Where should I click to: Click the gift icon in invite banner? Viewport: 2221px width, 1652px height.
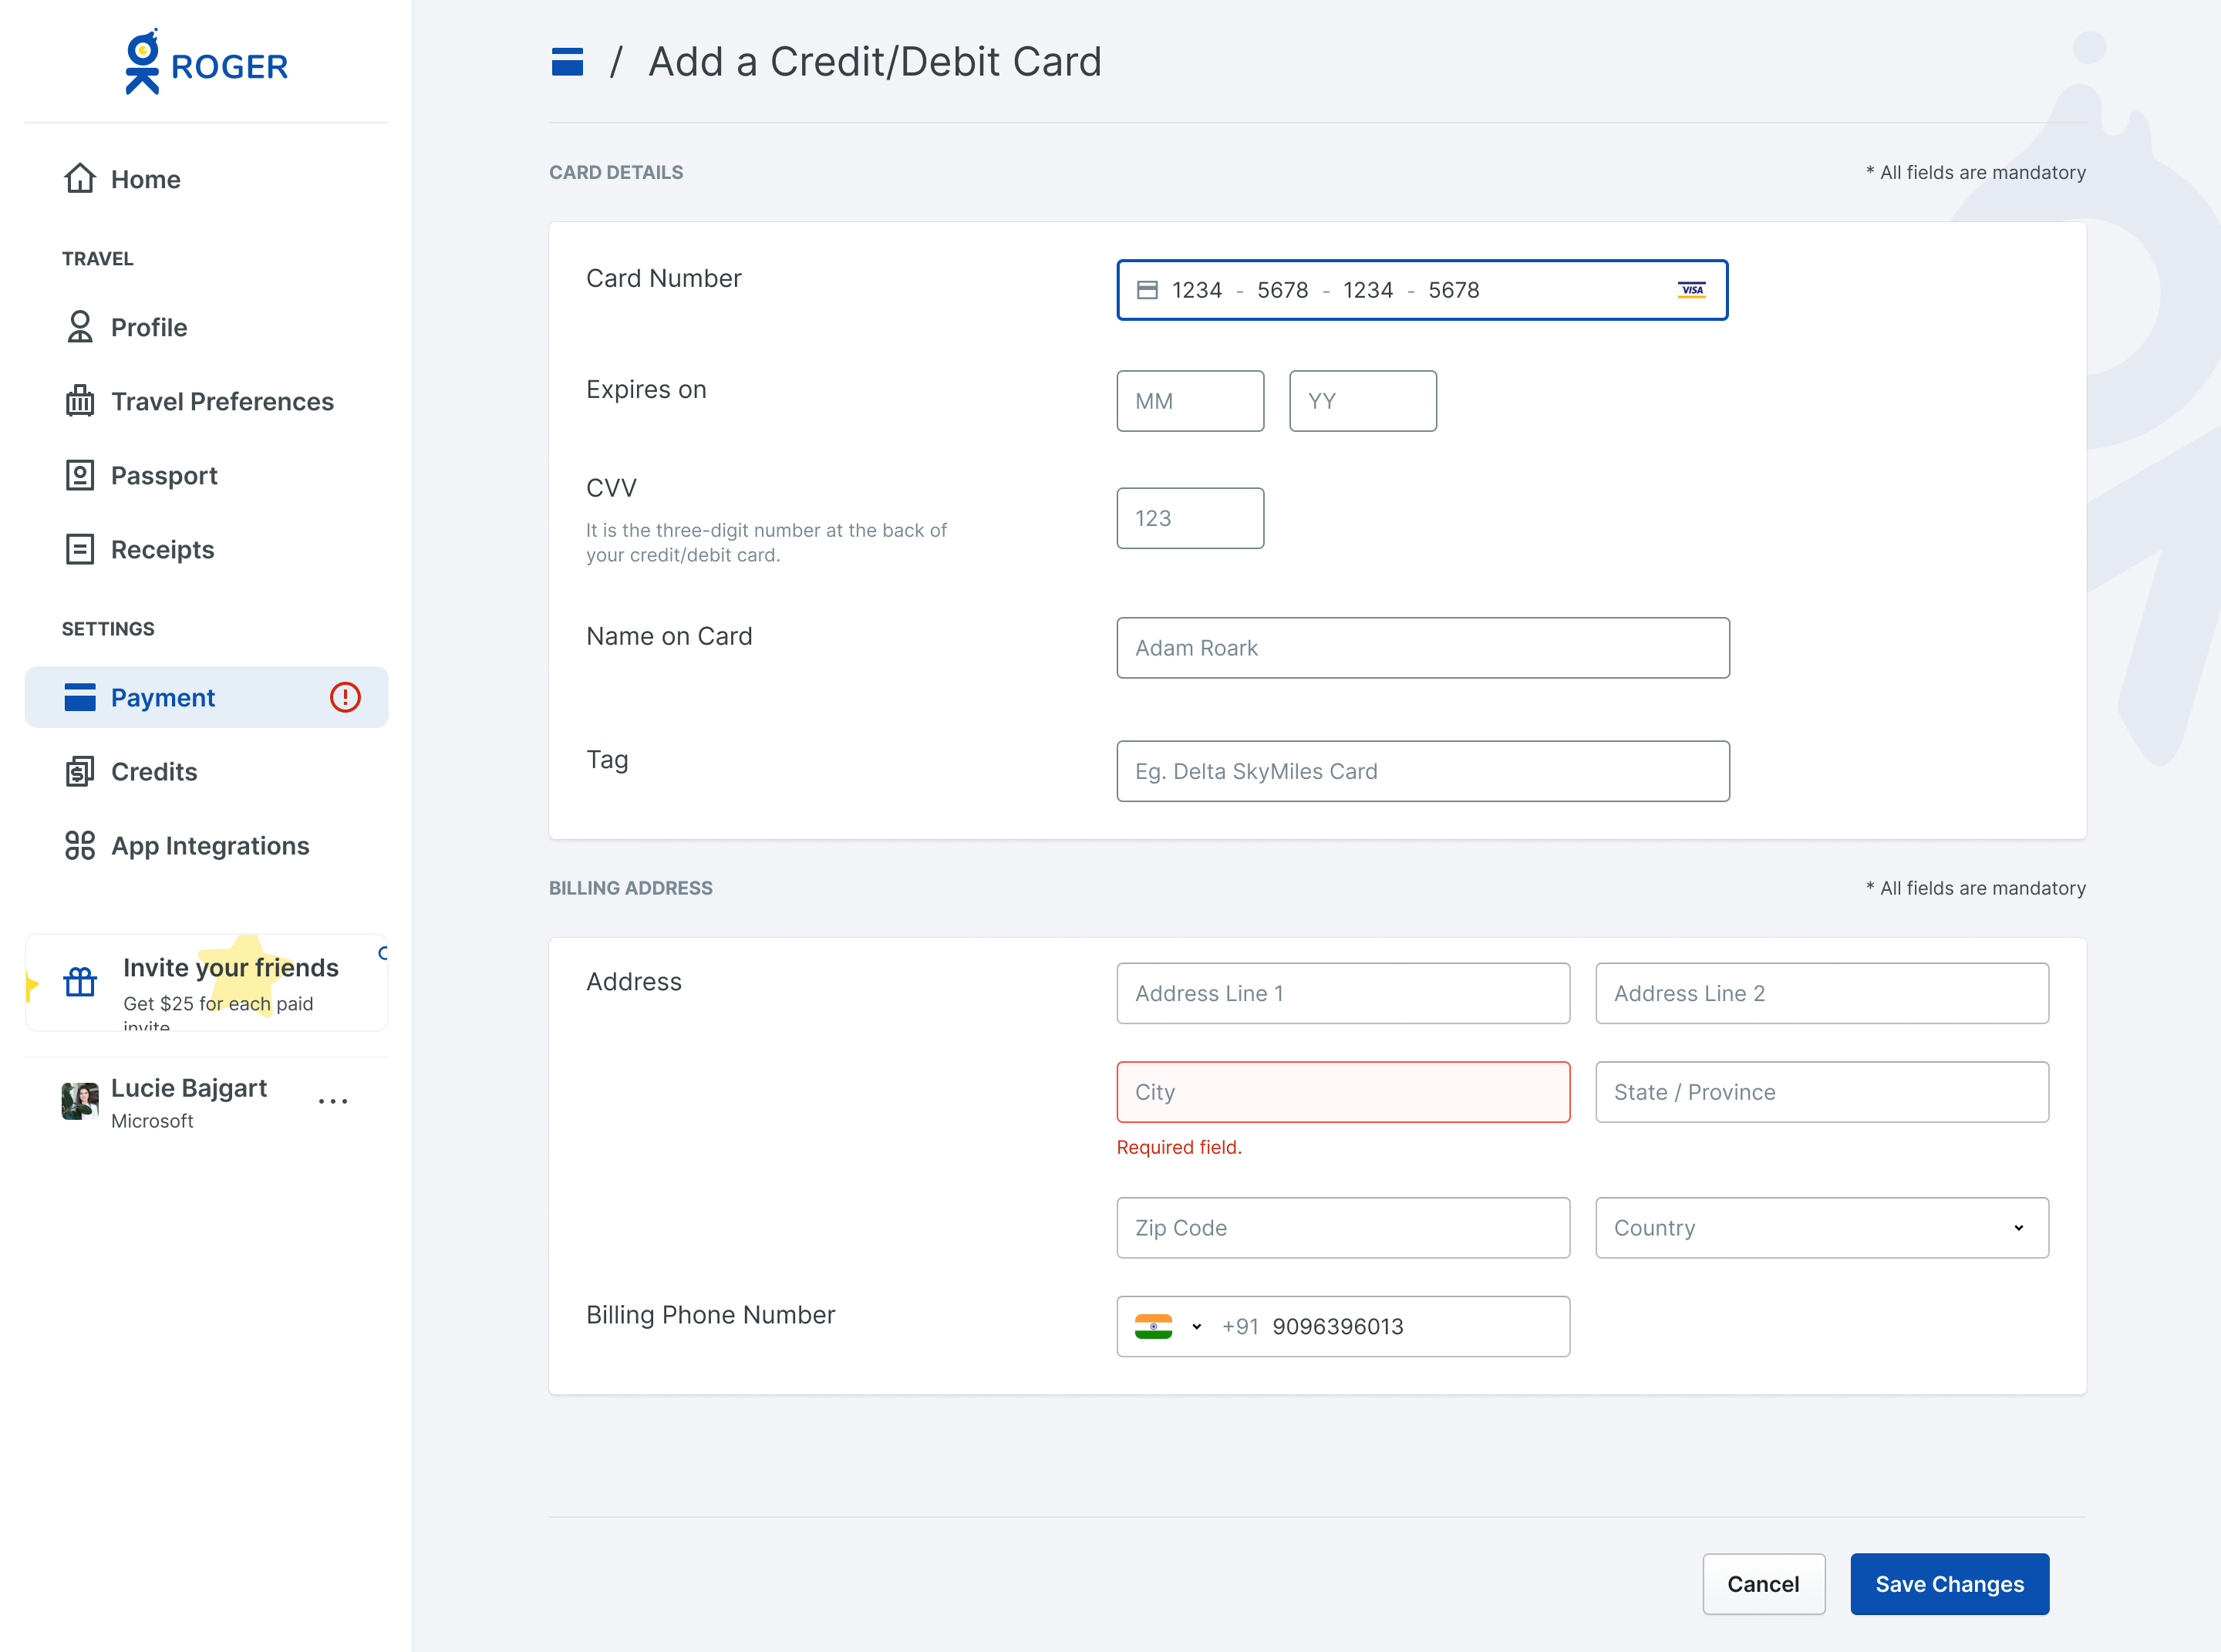click(80, 982)
